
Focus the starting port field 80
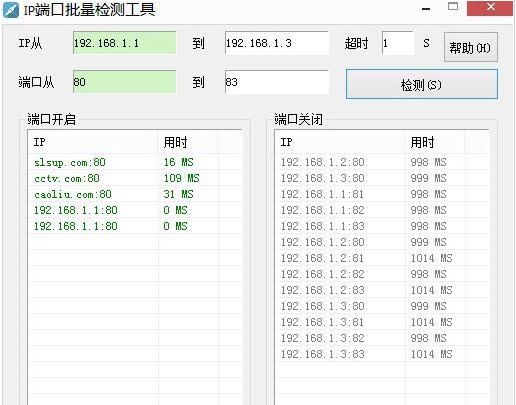[125, 82]
